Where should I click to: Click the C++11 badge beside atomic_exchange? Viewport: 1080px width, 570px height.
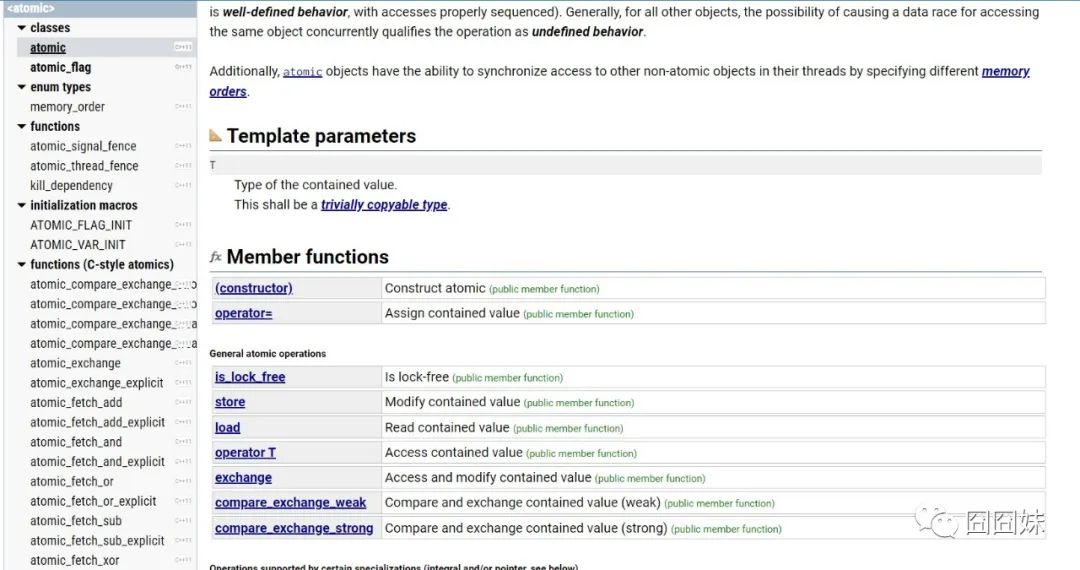(x=183, y=363)
